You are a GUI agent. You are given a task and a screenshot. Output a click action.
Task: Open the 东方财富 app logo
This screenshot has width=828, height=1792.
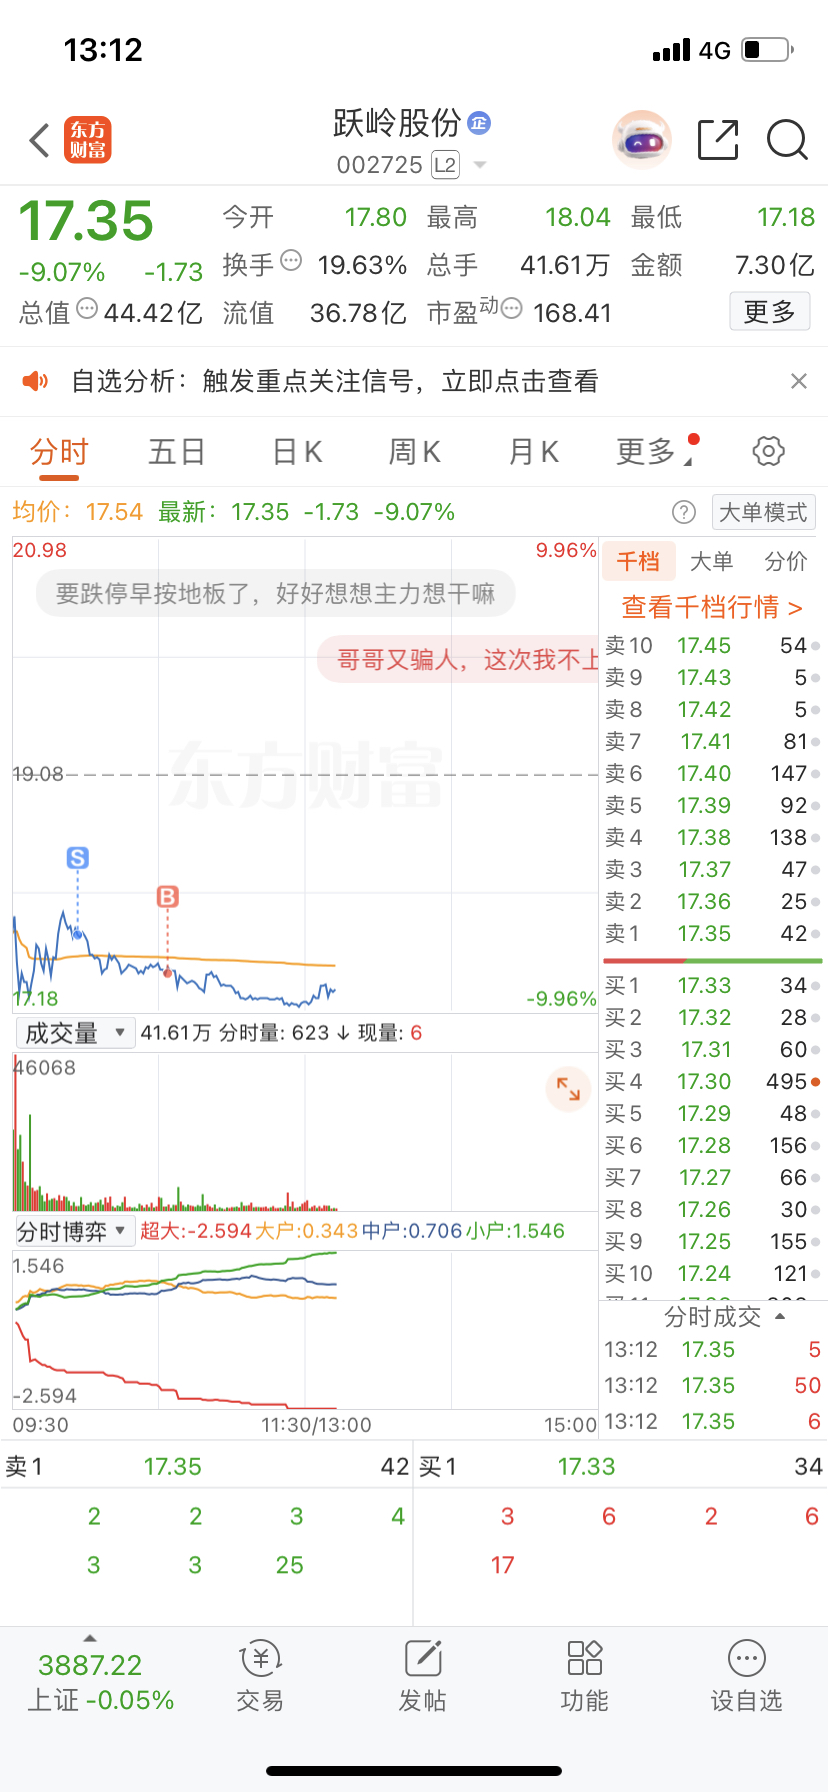[88, 140]
